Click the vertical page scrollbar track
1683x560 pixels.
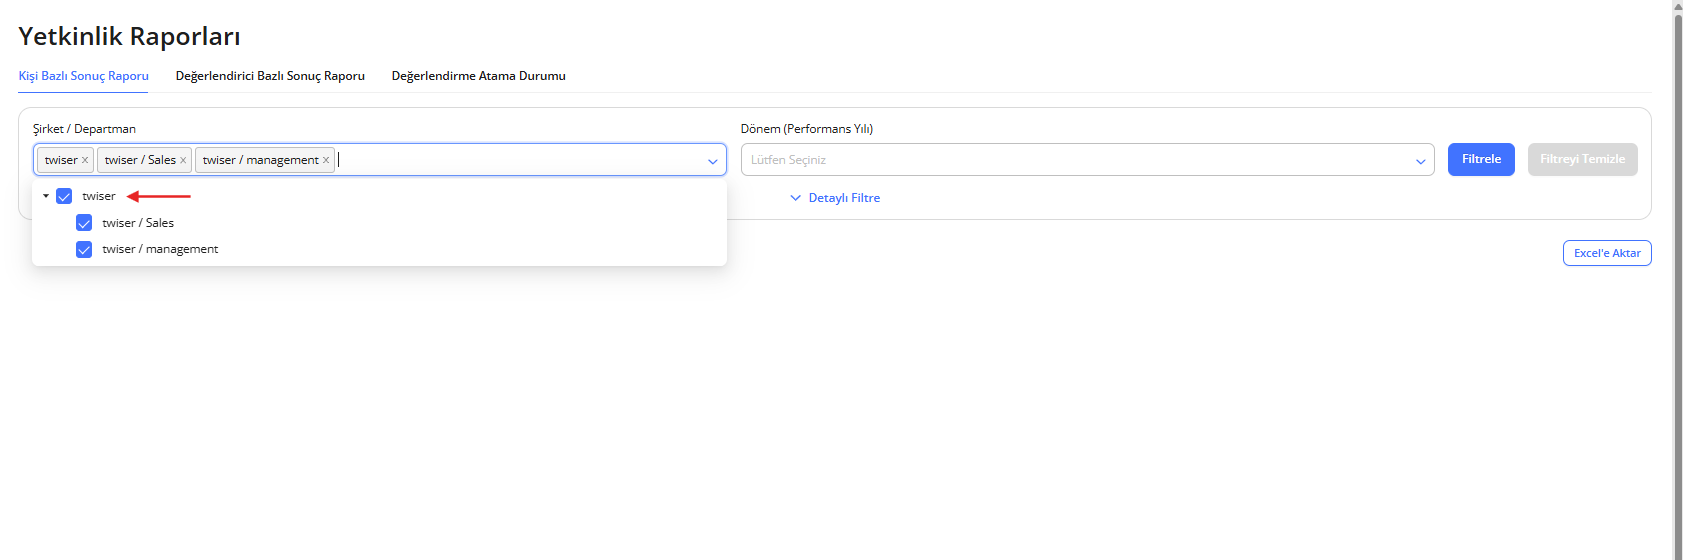(1678, 300)
